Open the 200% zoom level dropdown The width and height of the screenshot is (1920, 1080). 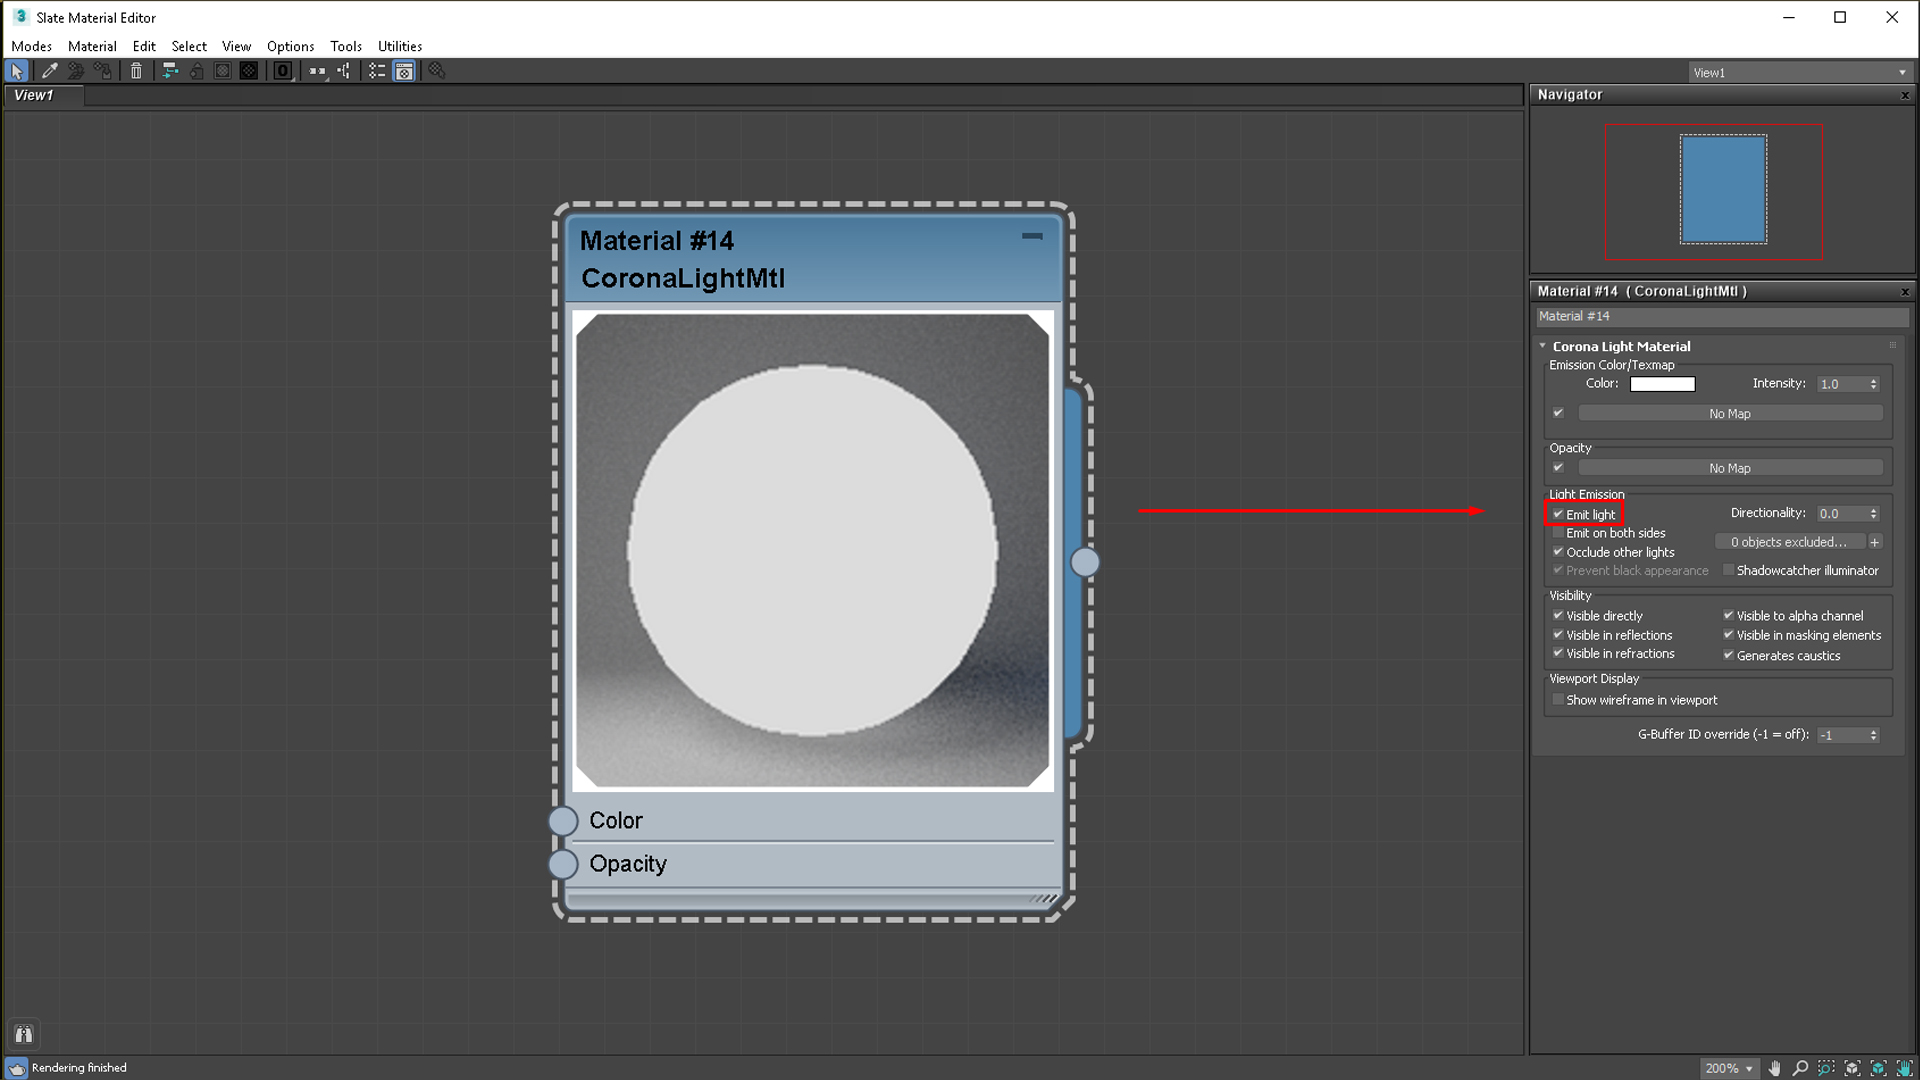(1728, 1068)
